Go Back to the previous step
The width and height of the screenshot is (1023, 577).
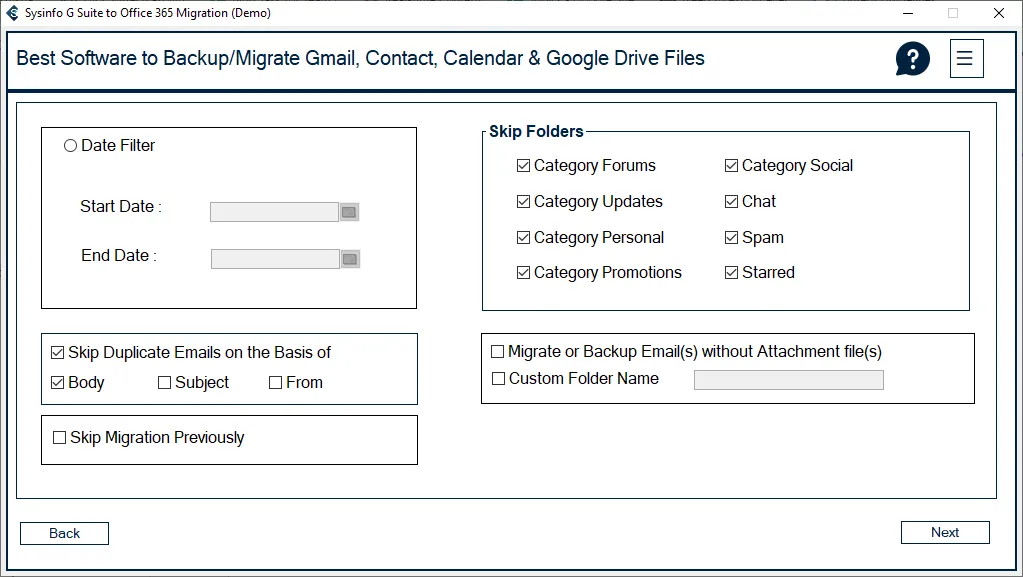[x=64, y=534]
